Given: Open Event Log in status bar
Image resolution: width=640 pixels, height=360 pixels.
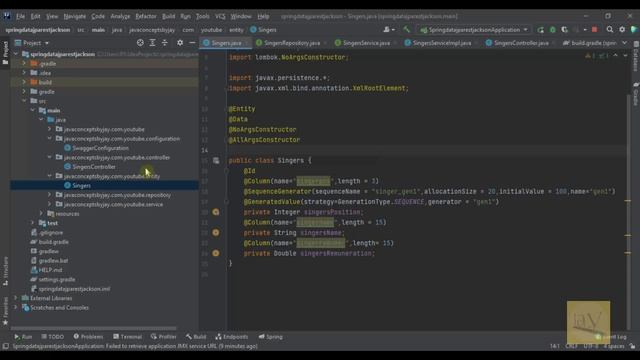Looking at the screenshot, I should tap(611, 337).
